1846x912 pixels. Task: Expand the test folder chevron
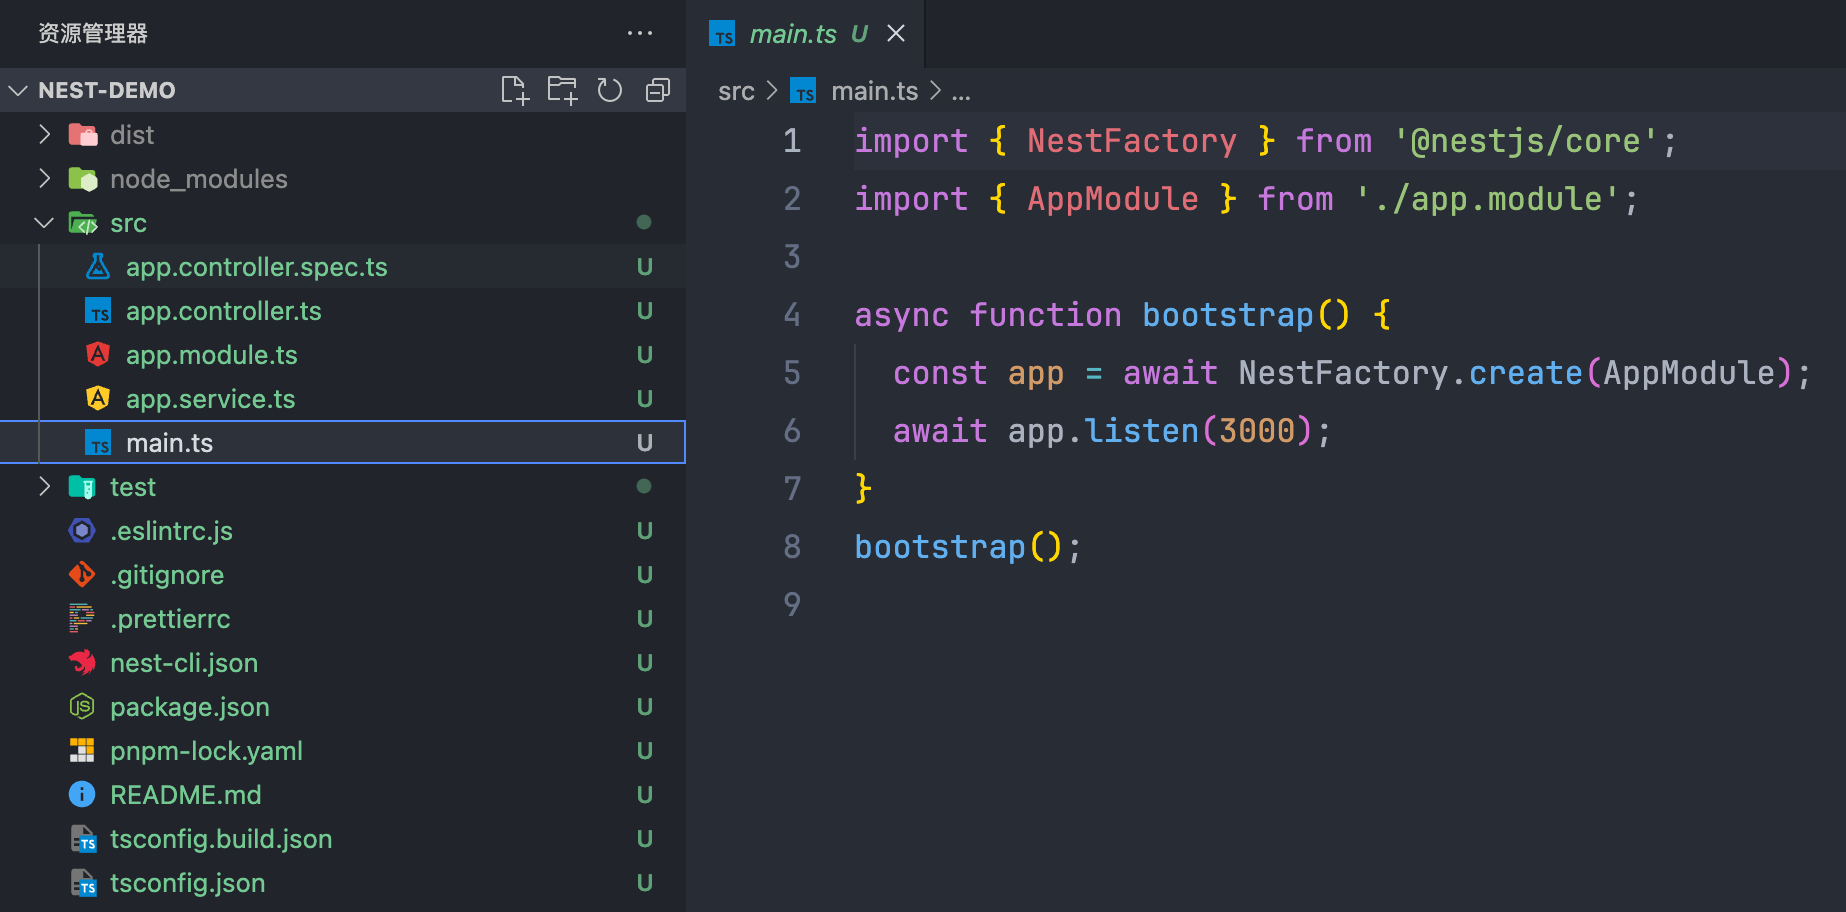(44, 486)
